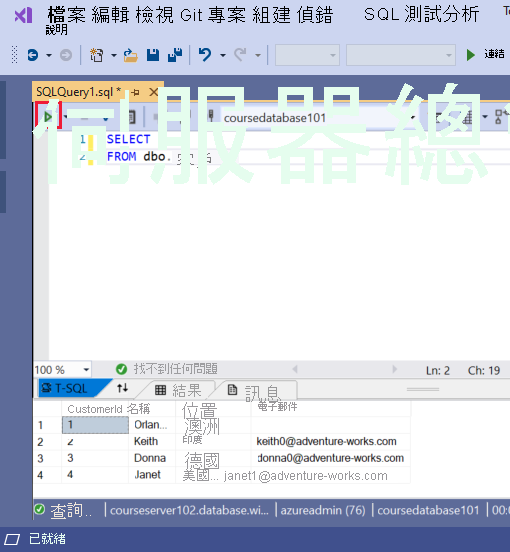Open the 測試 menu
Image resolution: width=510 pixels, height=552 pixels.
[422, 15]
